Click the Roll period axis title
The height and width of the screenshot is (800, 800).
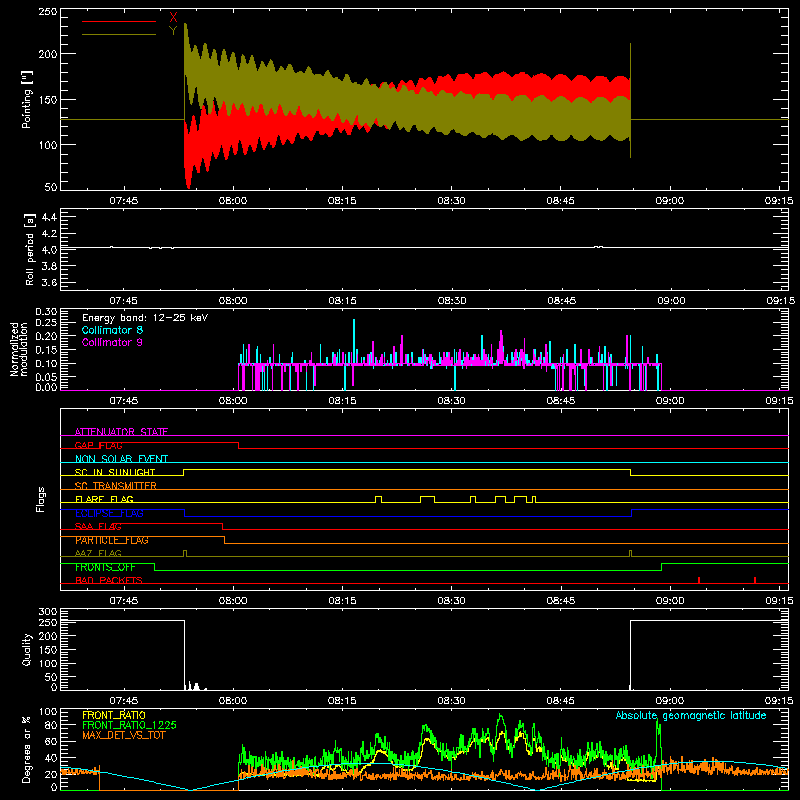[29, 249]
